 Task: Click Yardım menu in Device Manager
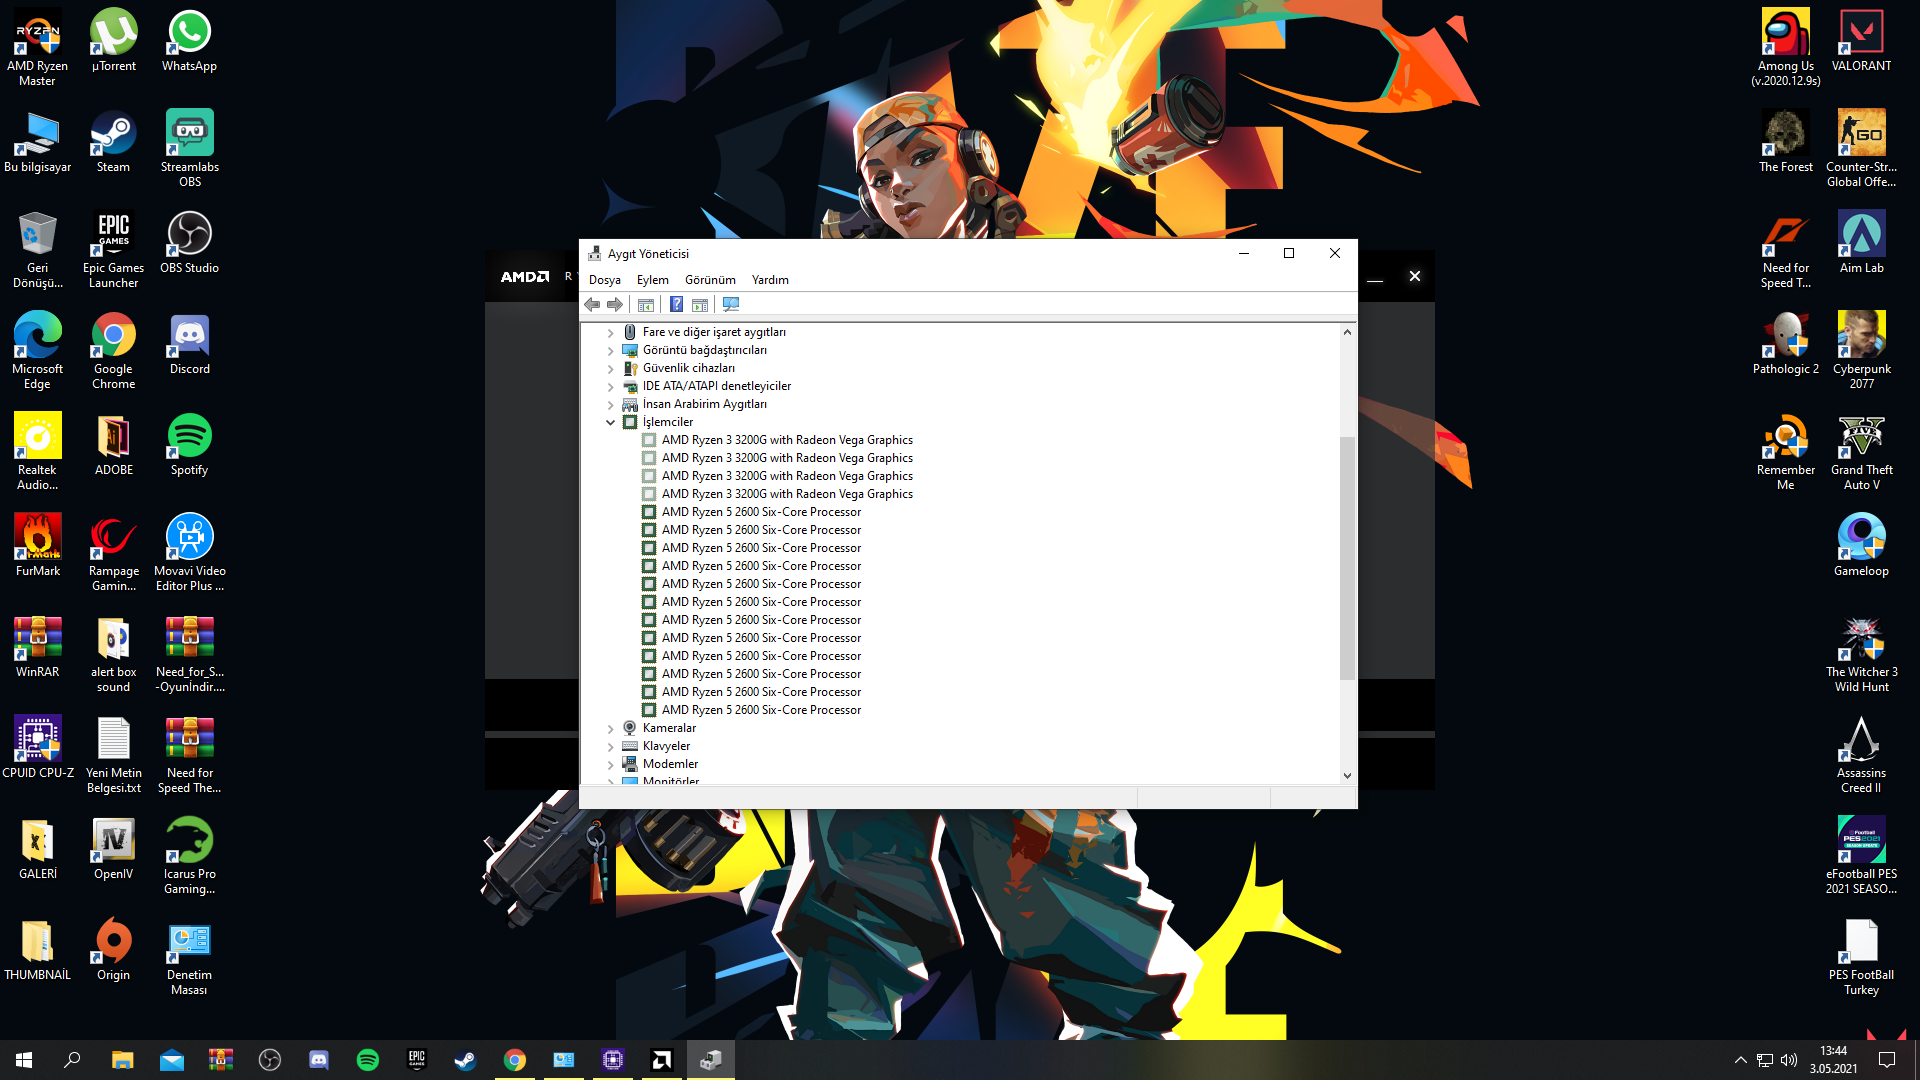[769, 278]
